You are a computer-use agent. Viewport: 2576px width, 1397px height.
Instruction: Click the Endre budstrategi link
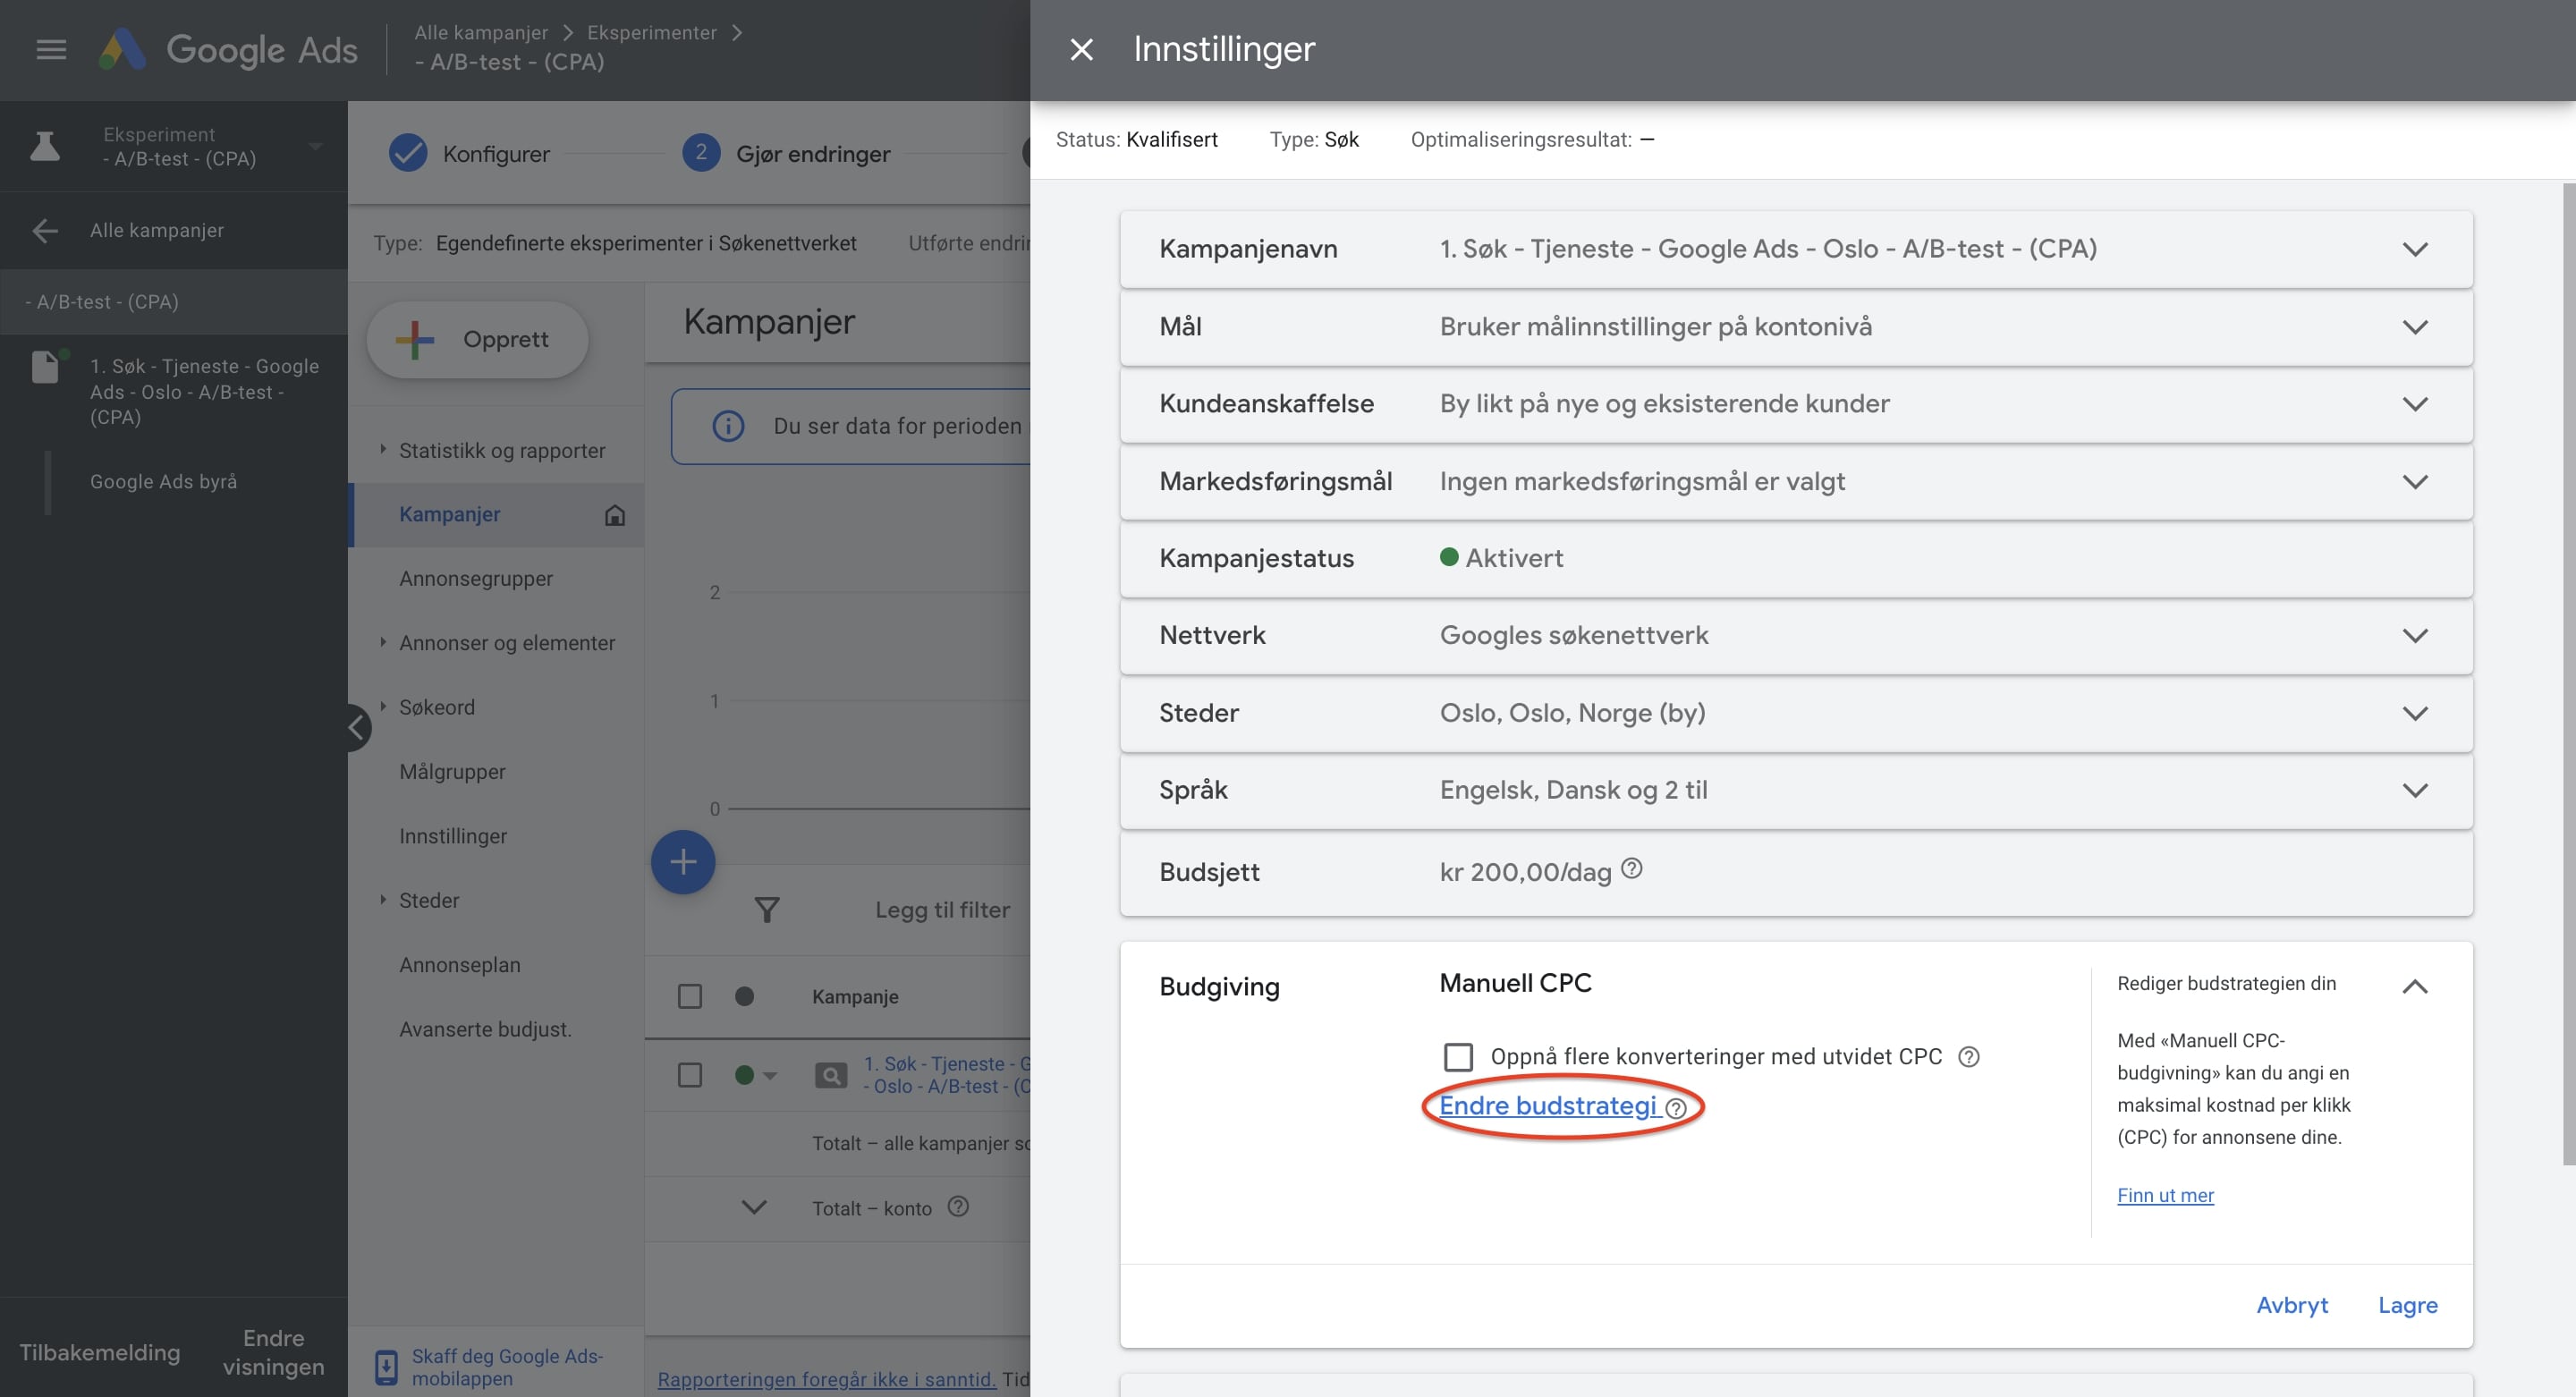1547,1106
